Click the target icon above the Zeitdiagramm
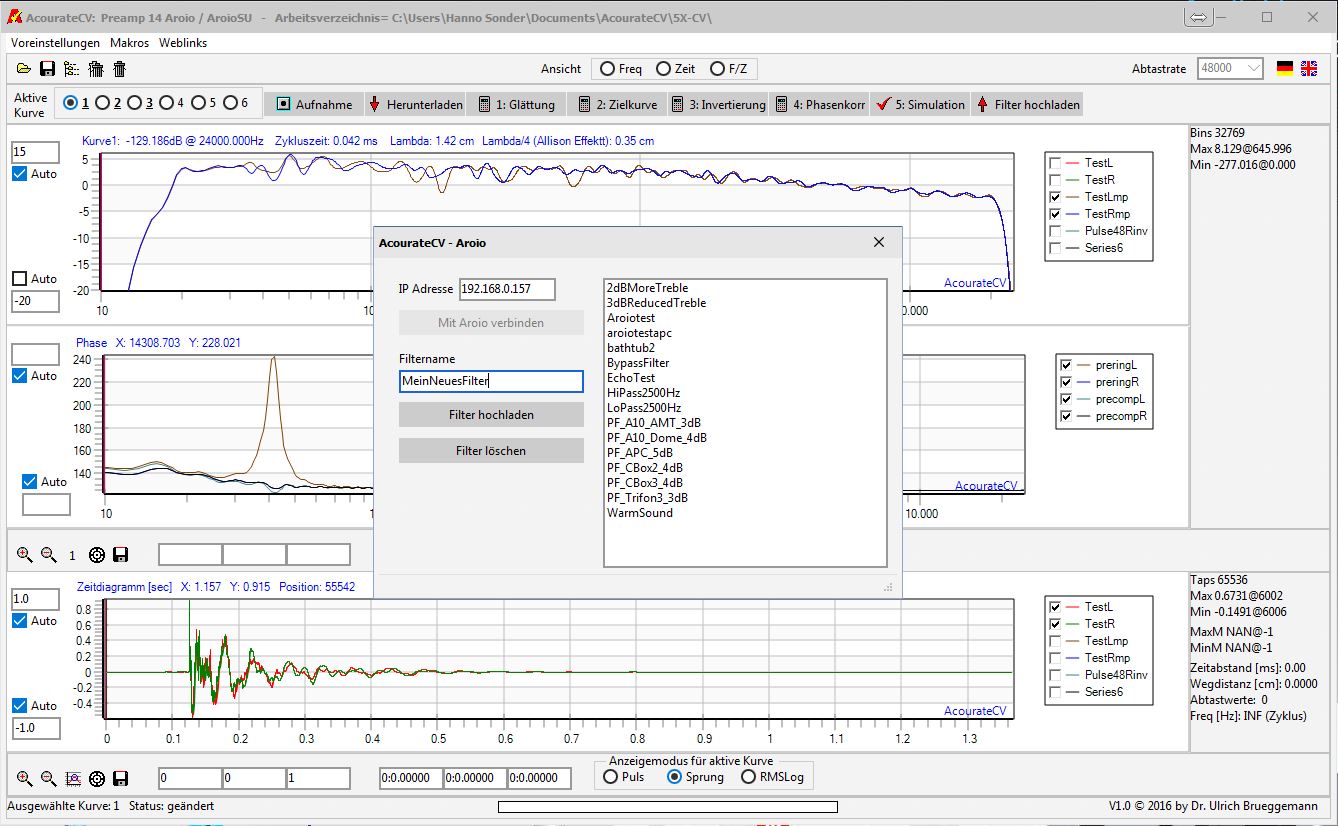 [97, 555]
